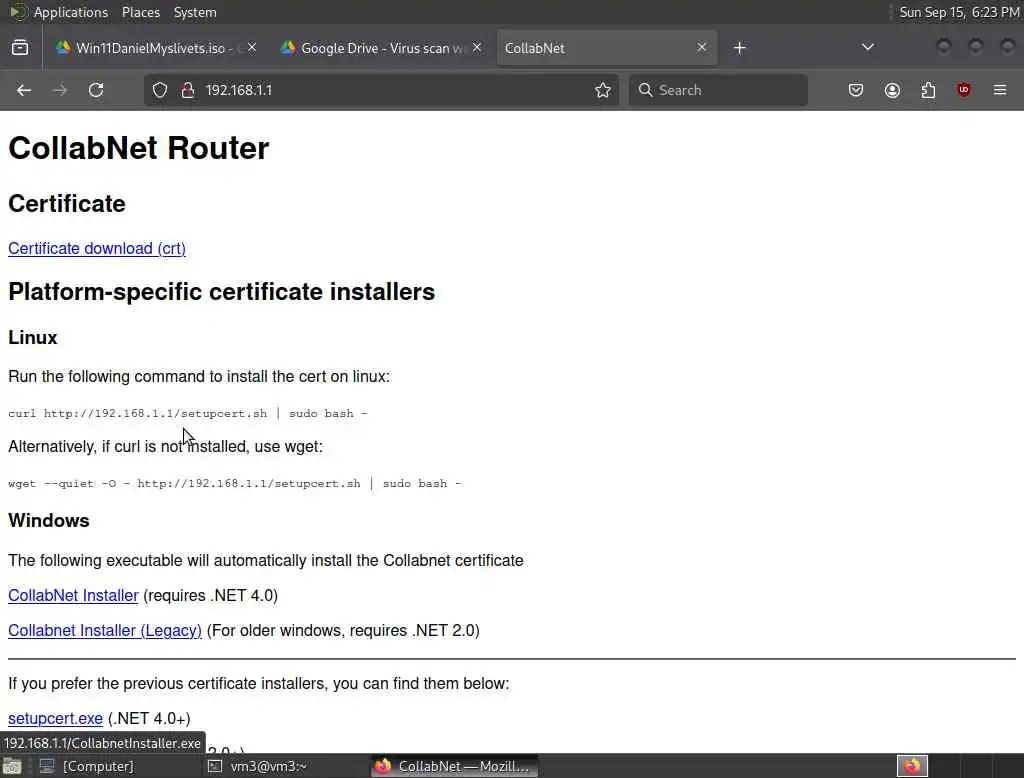Screen dimensions: 1024x778
Task: Open the insecure connection padlock icon
Action: 188,90
